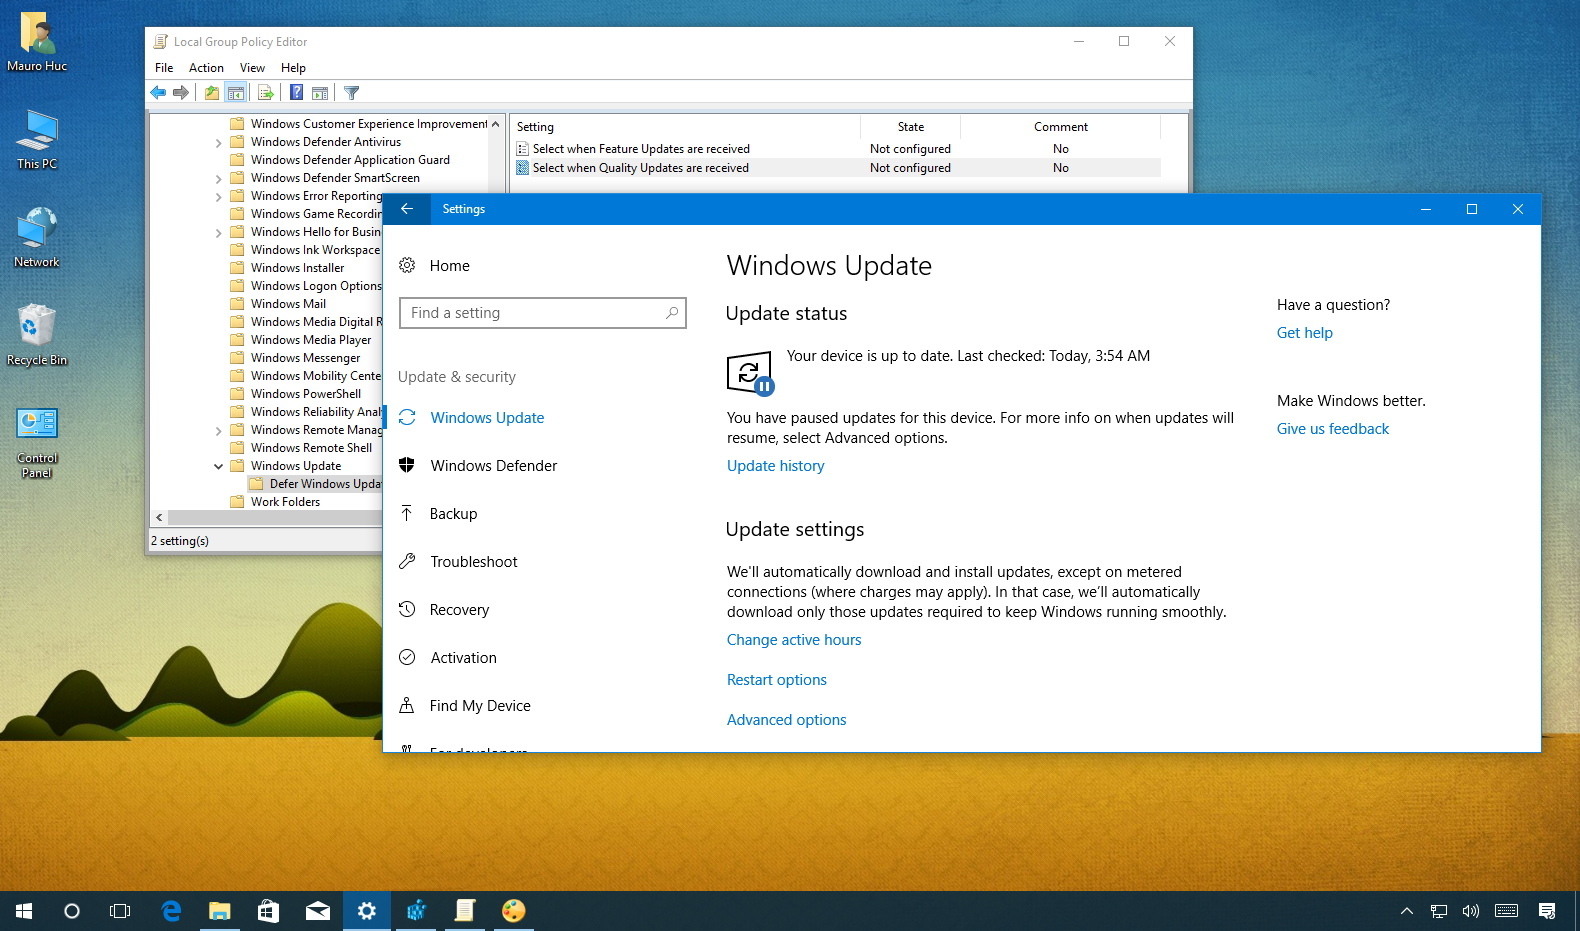
Task: Click Give us feedback link
Action: (1333, 429)
